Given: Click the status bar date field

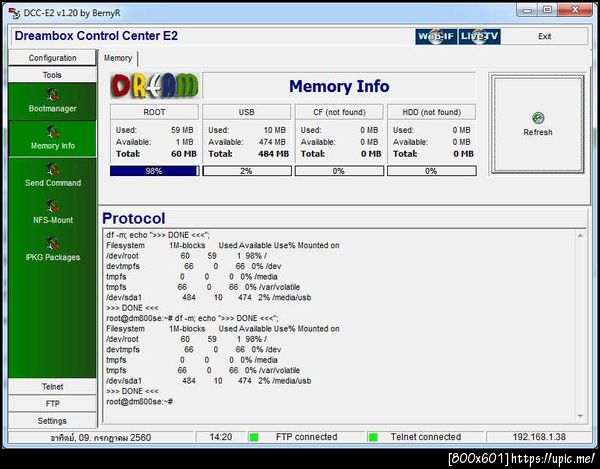Looking at the screenshot, I should 101,437.
